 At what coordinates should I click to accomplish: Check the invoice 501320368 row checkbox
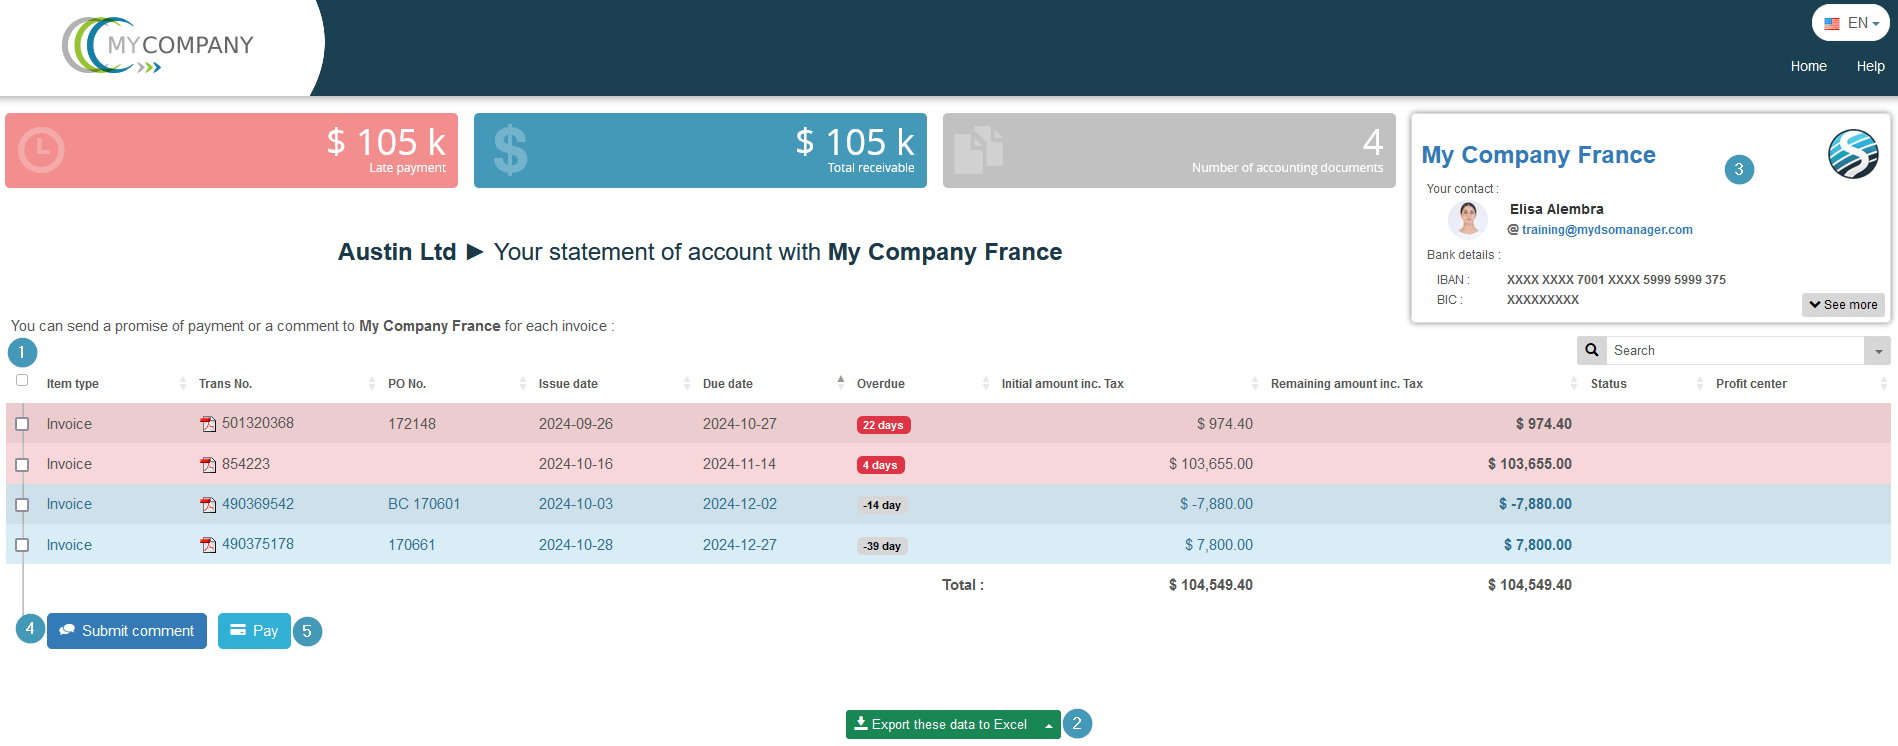tap(22, 424)
